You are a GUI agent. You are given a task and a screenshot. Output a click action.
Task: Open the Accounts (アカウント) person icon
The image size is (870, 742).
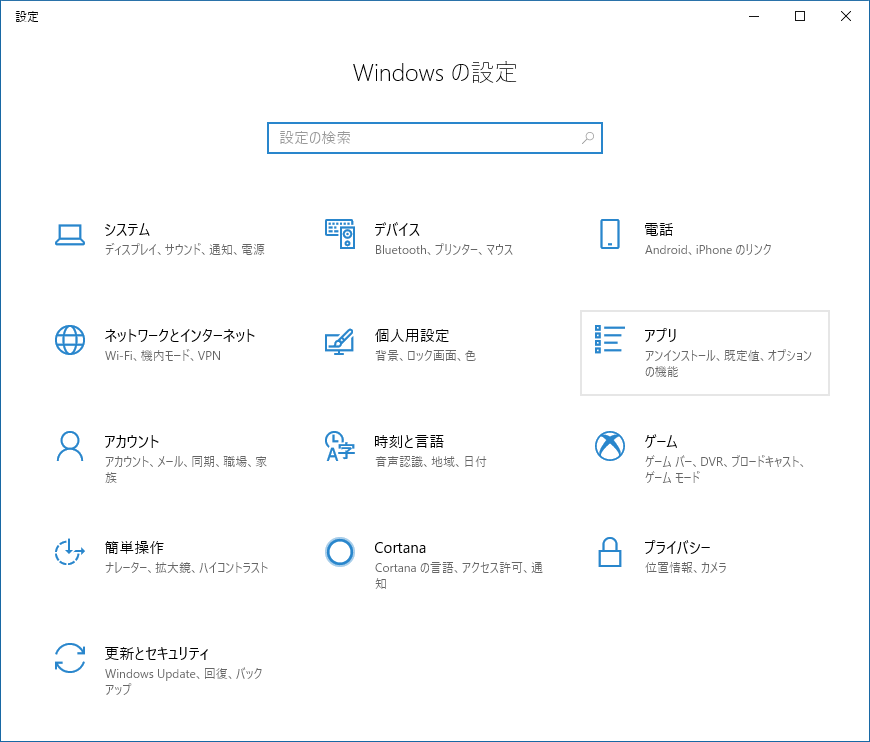(x=70, y=446)
